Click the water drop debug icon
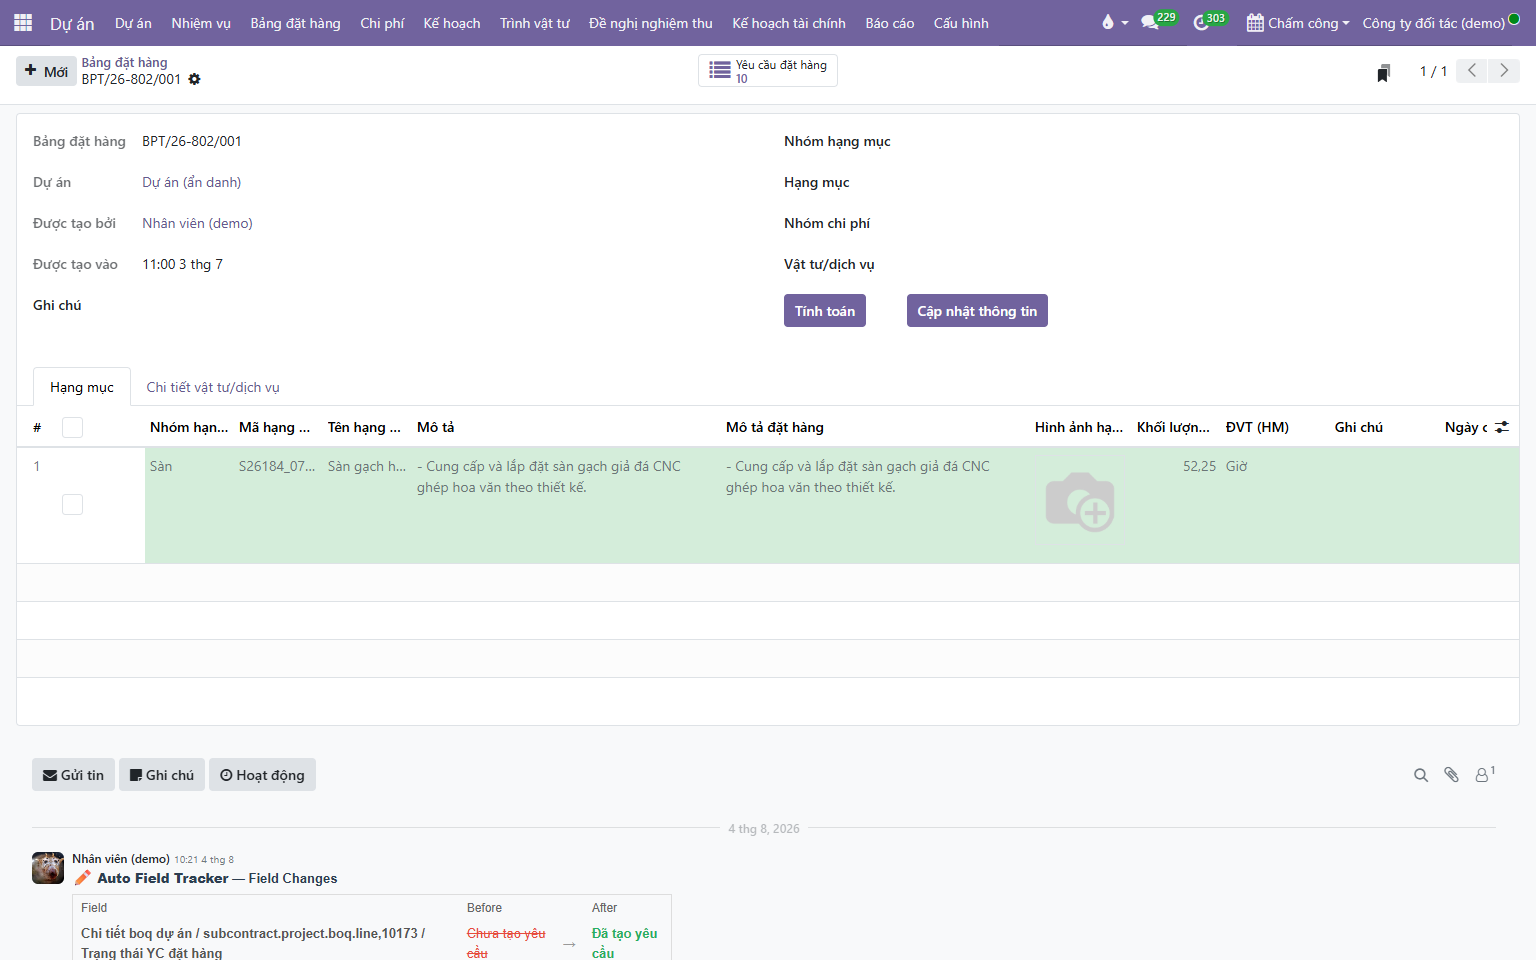Viewport: 1536px width, 960px height. tap(1107, 22)
